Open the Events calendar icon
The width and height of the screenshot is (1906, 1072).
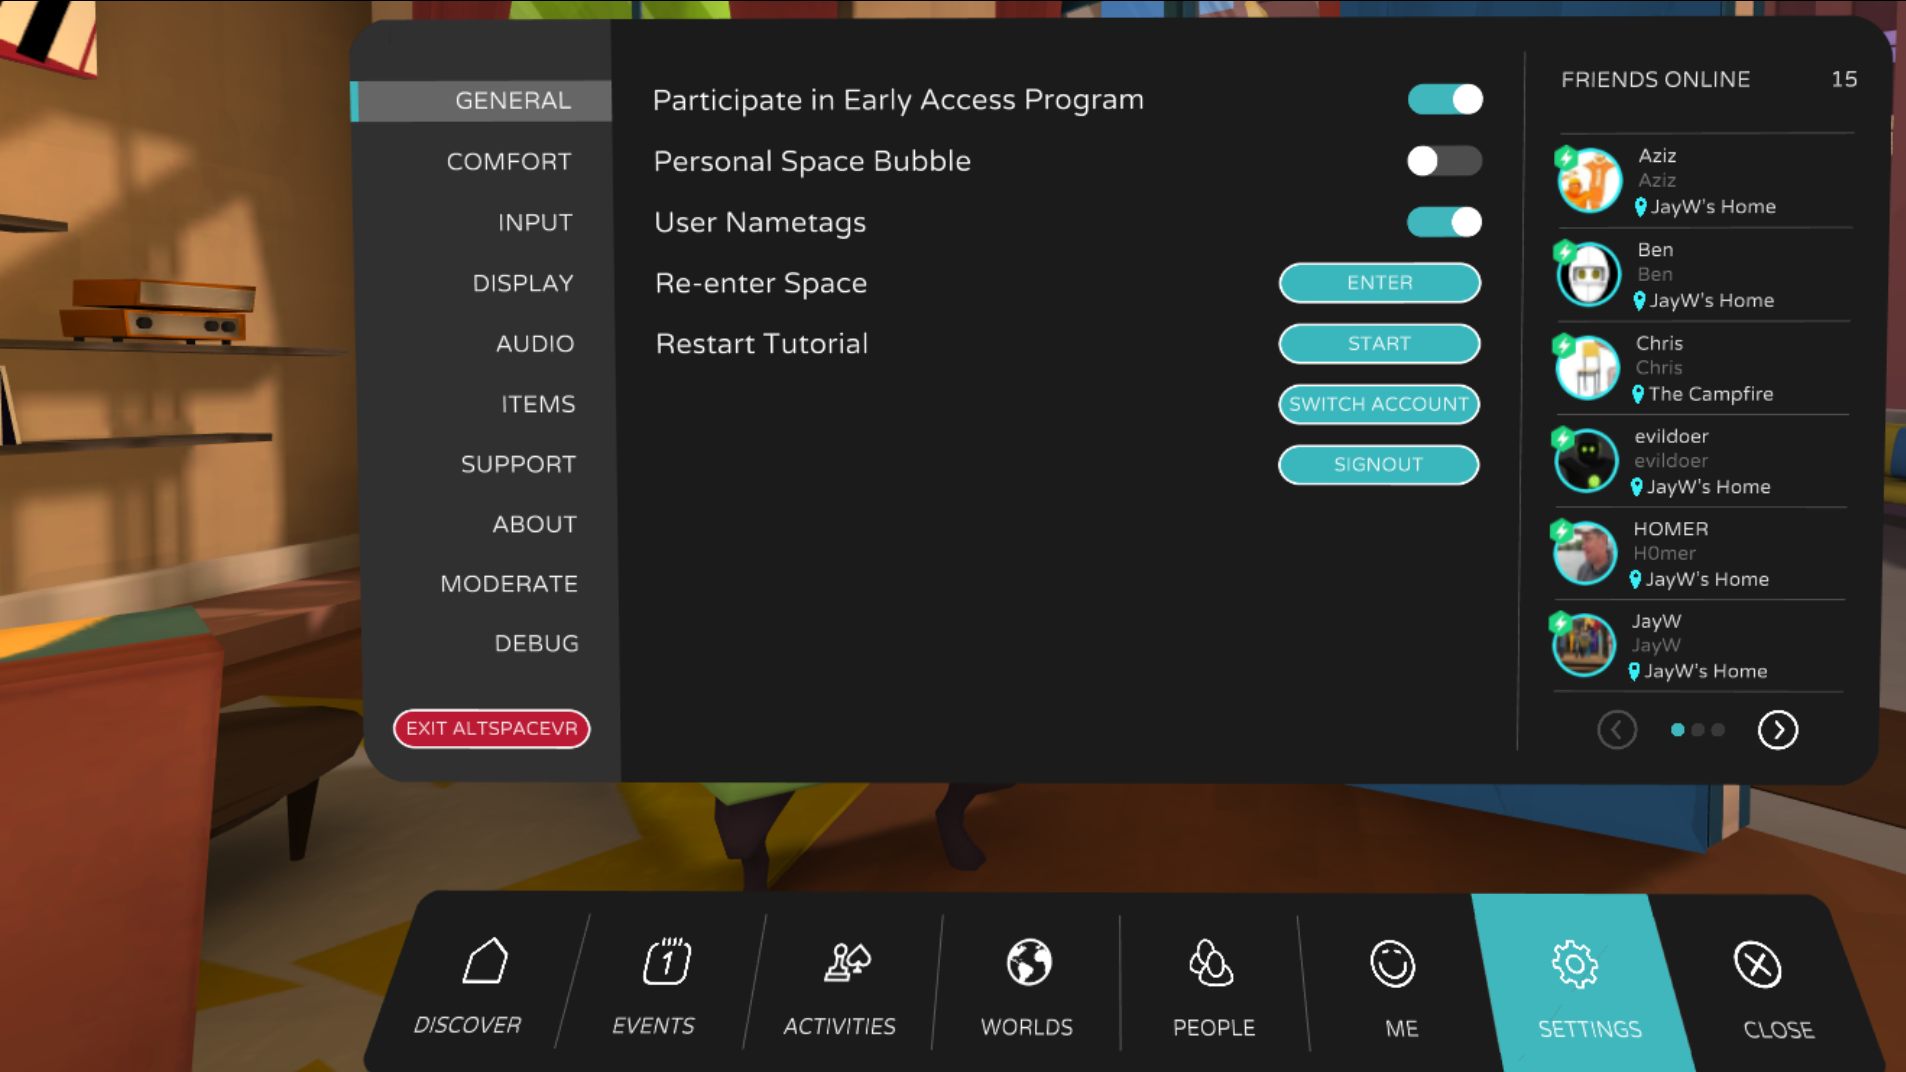666,962
